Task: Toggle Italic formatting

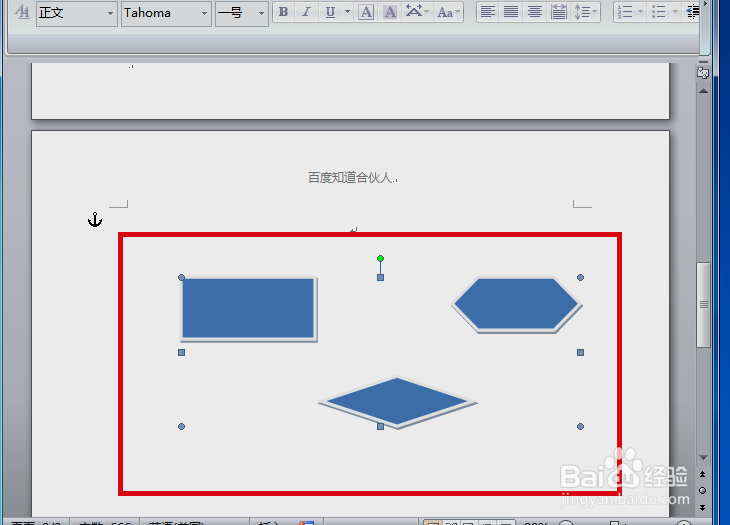Action: 306,12
